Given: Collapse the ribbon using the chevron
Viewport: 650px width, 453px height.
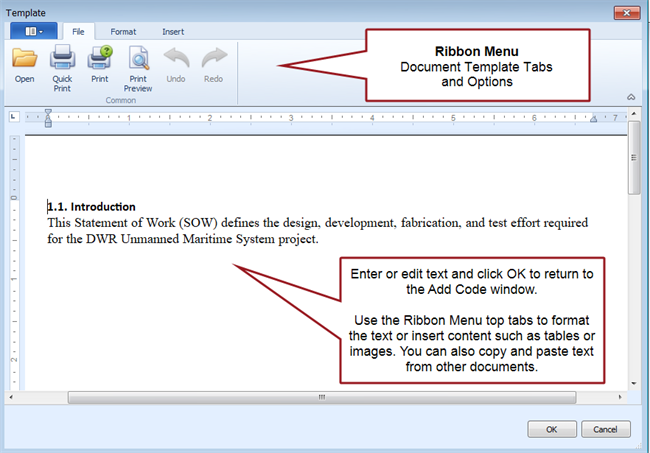Looking at the screenshot, I should pos(631,97).
